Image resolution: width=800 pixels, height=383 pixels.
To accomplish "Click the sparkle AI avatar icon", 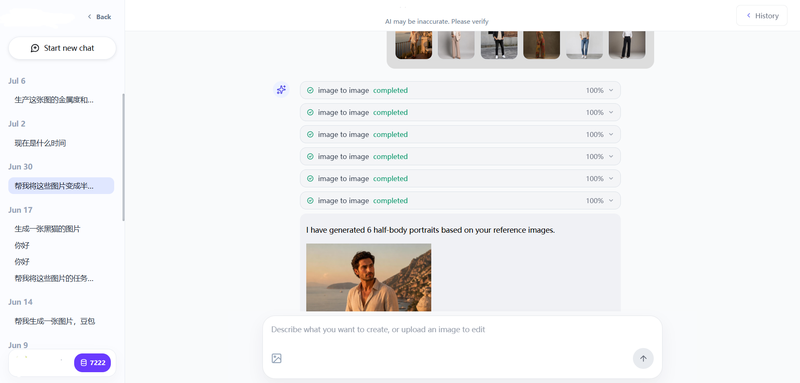I will click(x=281, y=90).
